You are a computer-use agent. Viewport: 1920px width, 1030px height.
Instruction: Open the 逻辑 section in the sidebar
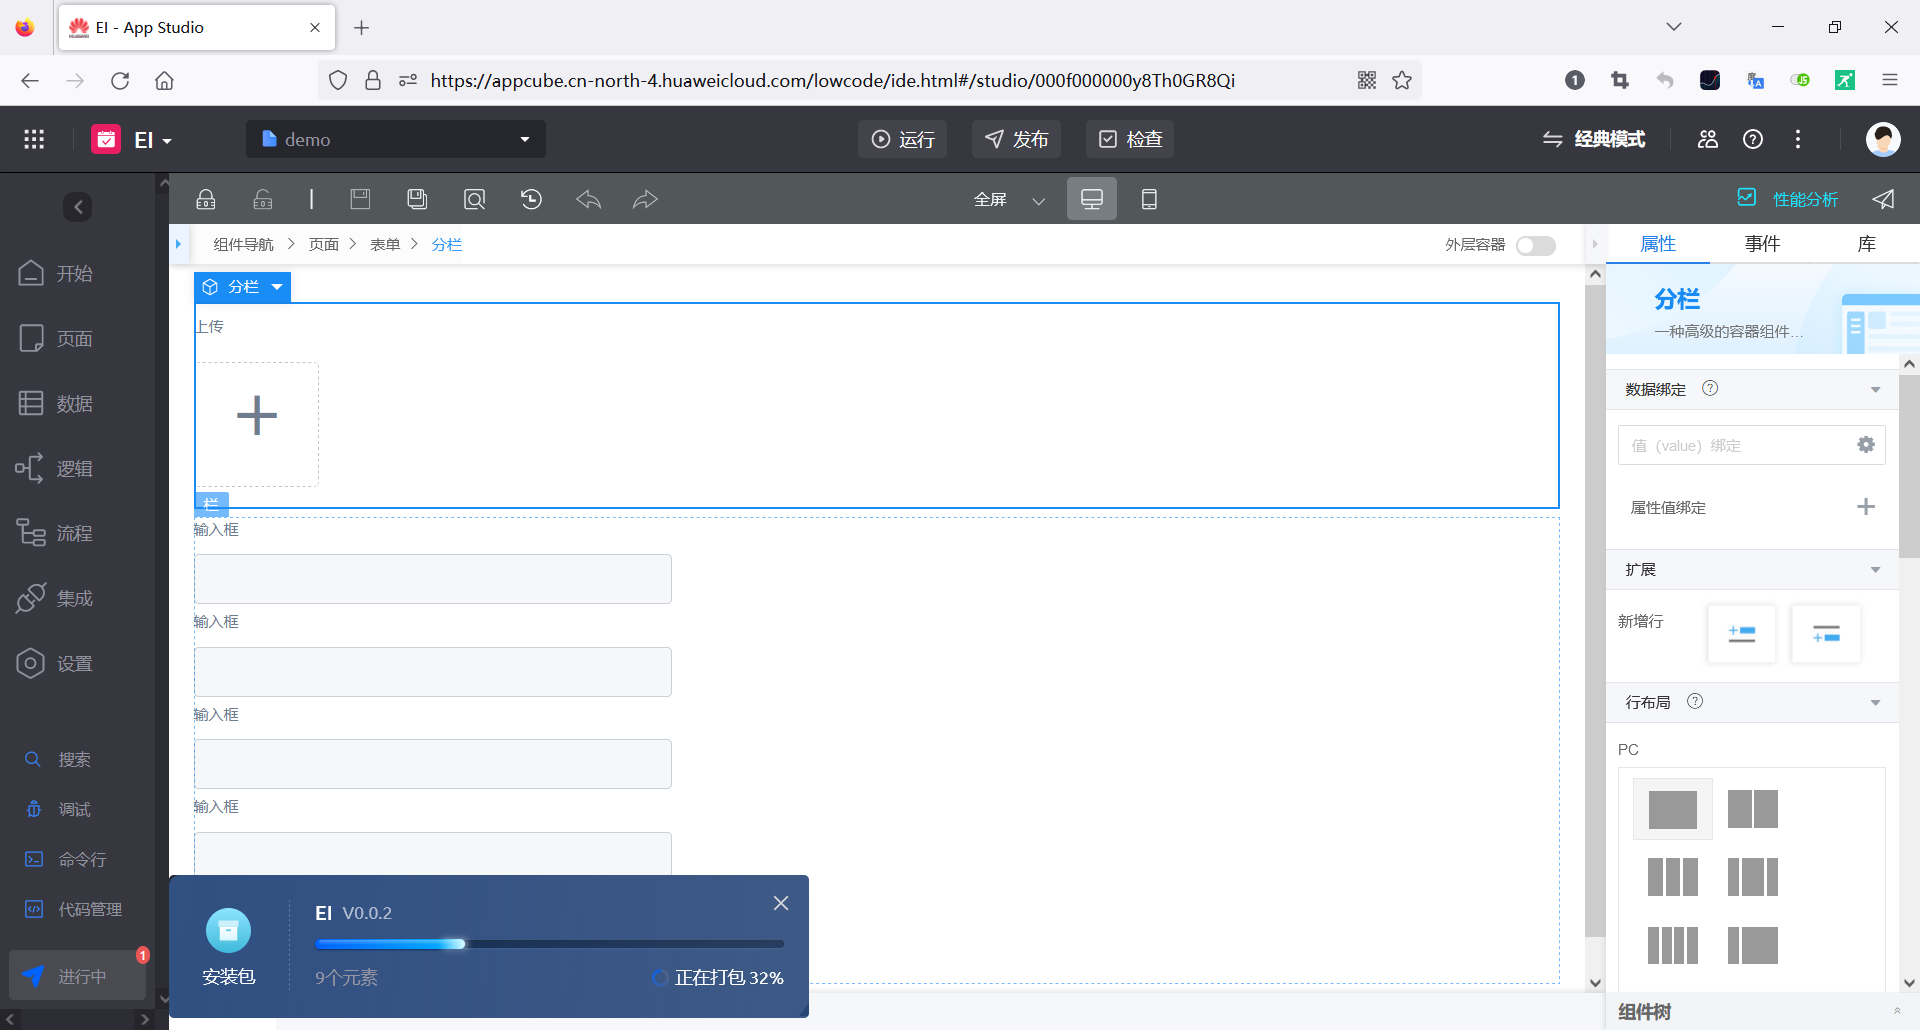point(56,468)
